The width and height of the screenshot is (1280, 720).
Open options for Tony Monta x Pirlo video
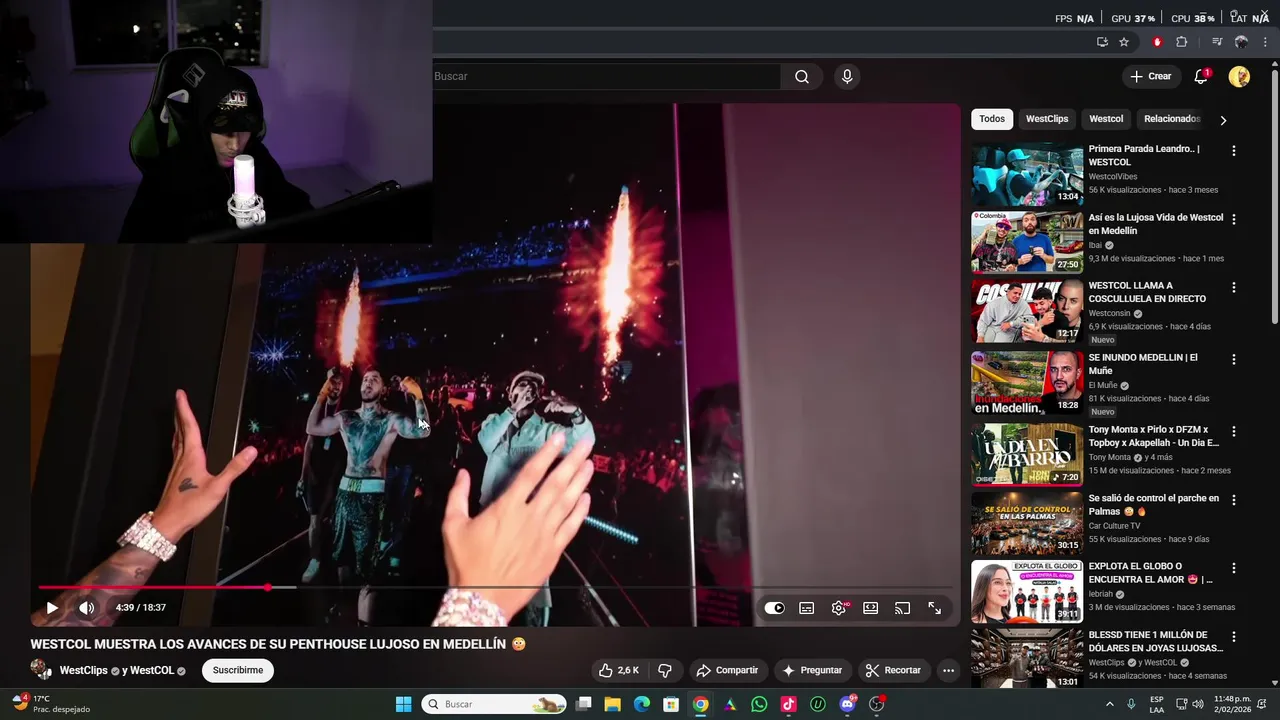pos(1233,431)
